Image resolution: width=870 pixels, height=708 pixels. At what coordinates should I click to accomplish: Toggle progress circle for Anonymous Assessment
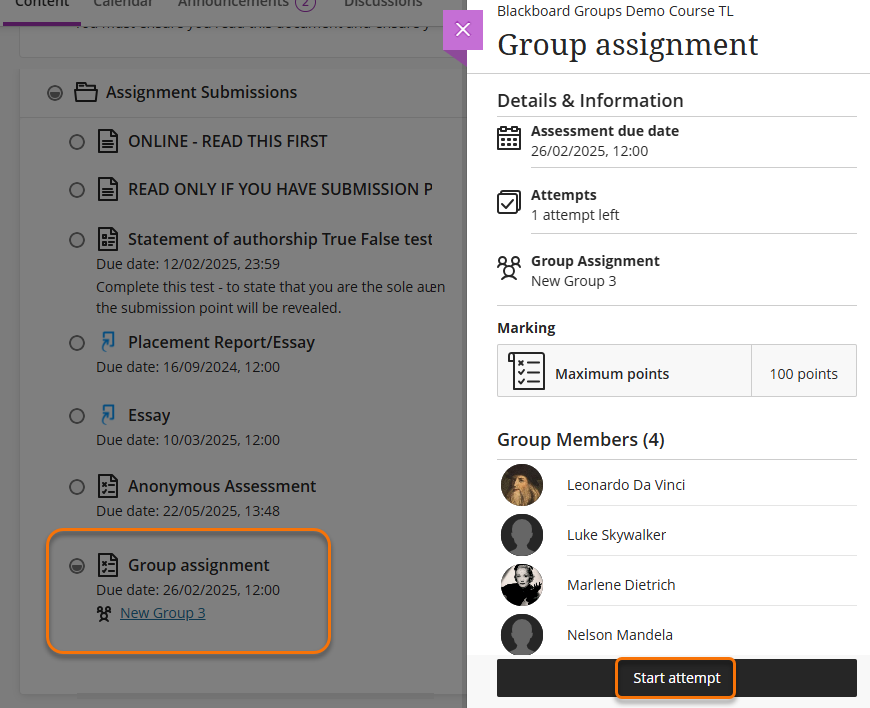point(77,487)
